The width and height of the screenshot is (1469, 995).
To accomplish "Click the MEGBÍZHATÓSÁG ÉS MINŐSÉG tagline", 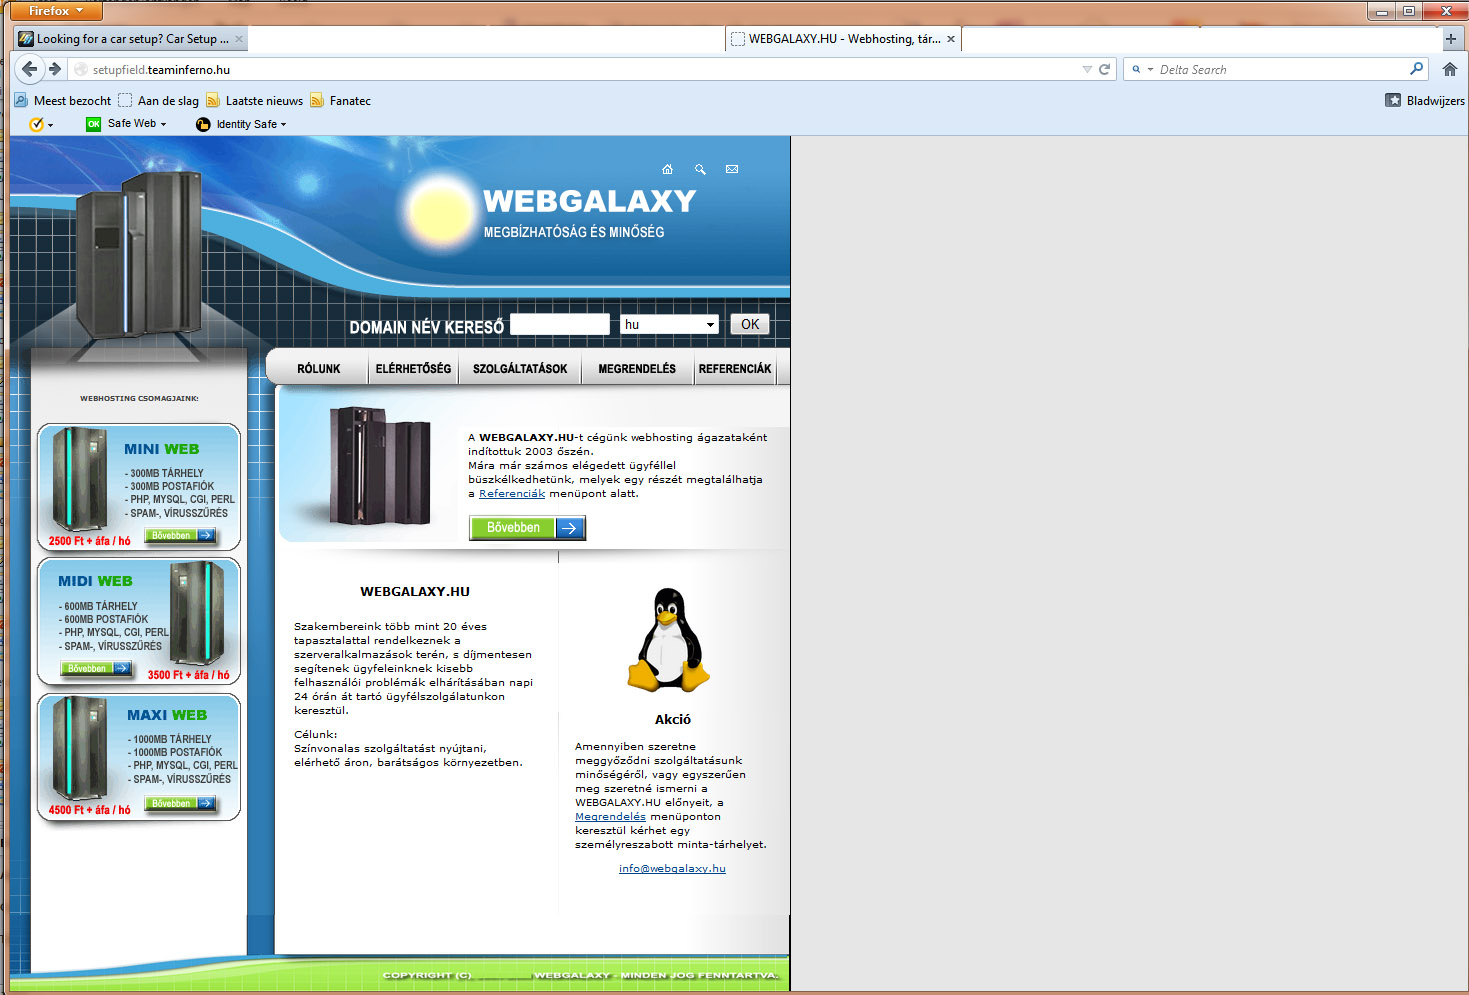I will pos(574,232).
